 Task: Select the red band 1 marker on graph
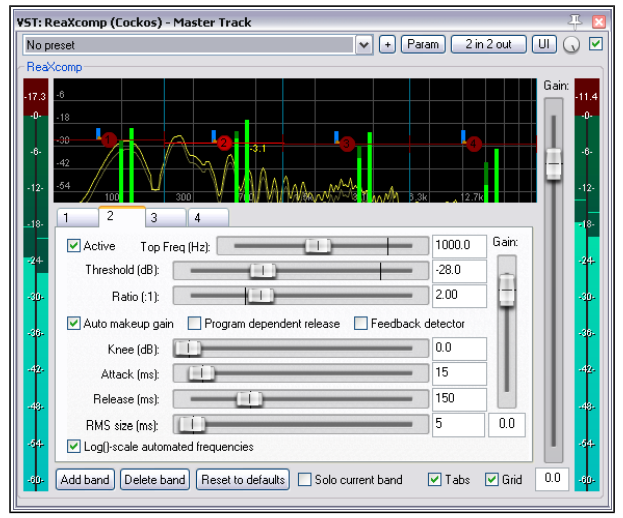pyautogui.click(x=108, y=140)
